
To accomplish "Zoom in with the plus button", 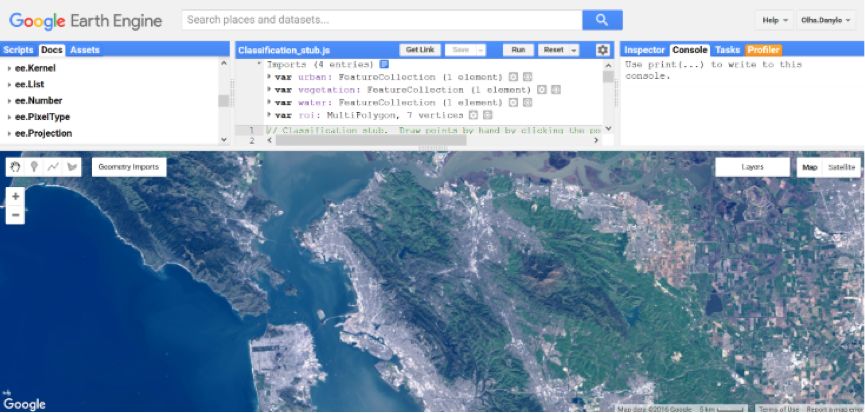I will (x=15, y=196).
